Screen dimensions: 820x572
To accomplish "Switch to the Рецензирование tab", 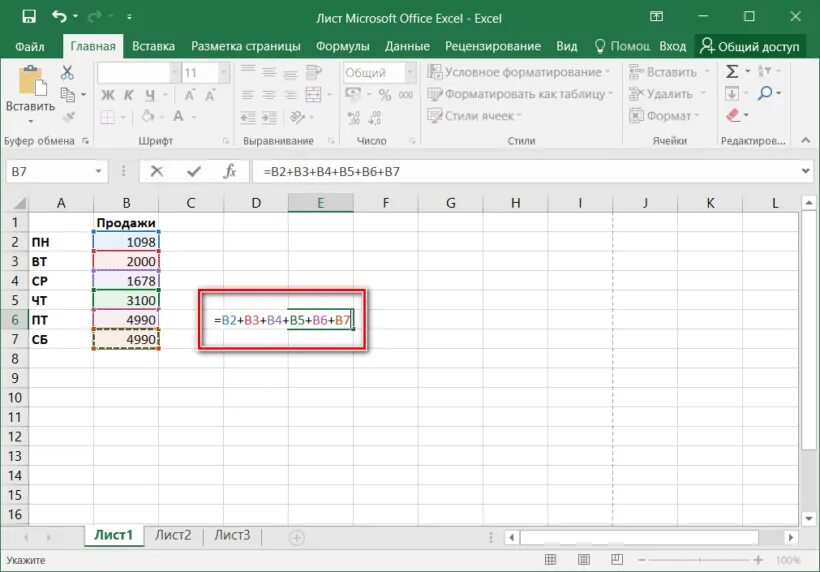I will 493,46.
